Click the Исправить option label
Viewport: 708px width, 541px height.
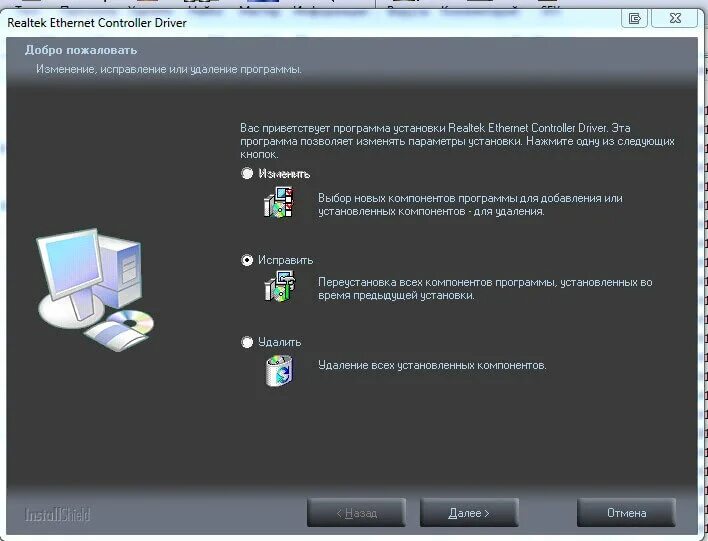pyautogui.click(x=285, y=260)
